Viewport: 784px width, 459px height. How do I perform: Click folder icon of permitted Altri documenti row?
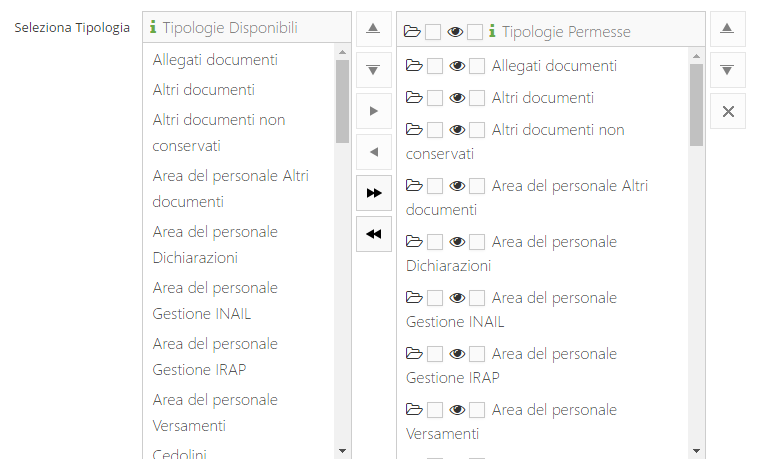(414, 98)
